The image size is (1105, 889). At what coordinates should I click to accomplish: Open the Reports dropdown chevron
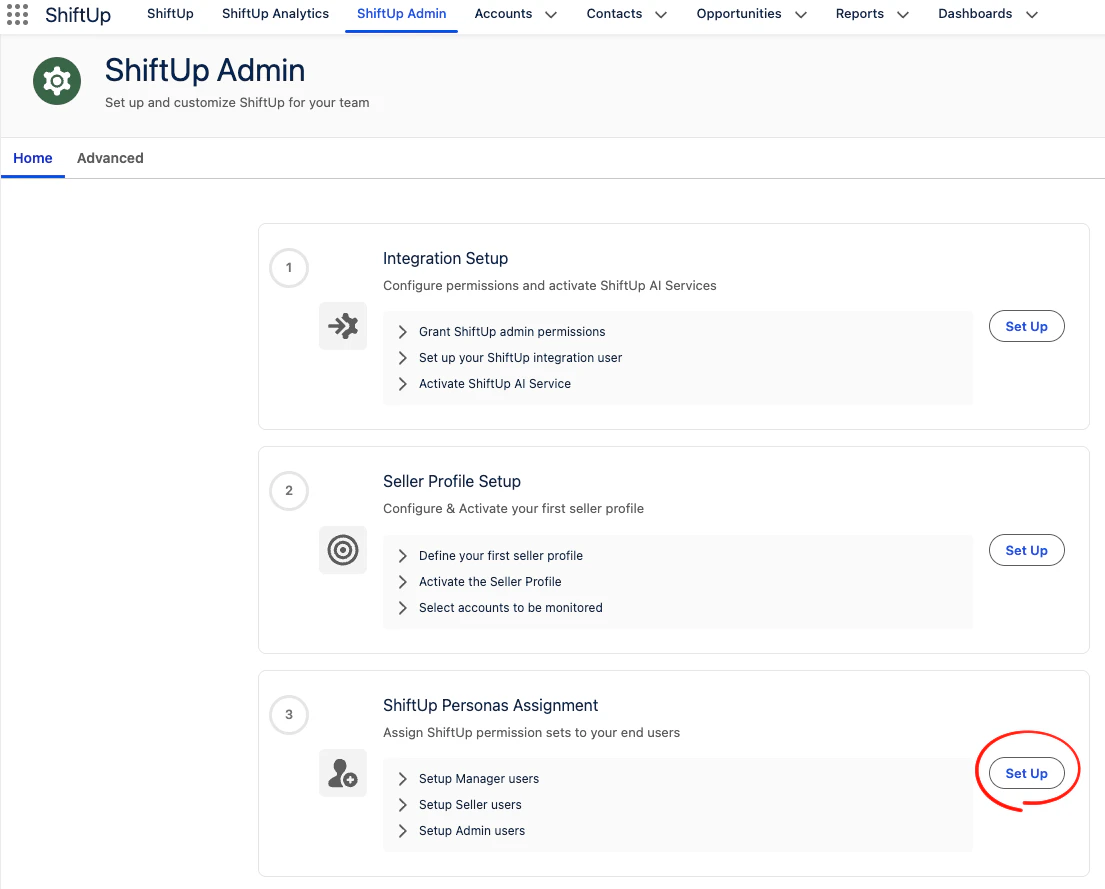(x=903, y=15)
